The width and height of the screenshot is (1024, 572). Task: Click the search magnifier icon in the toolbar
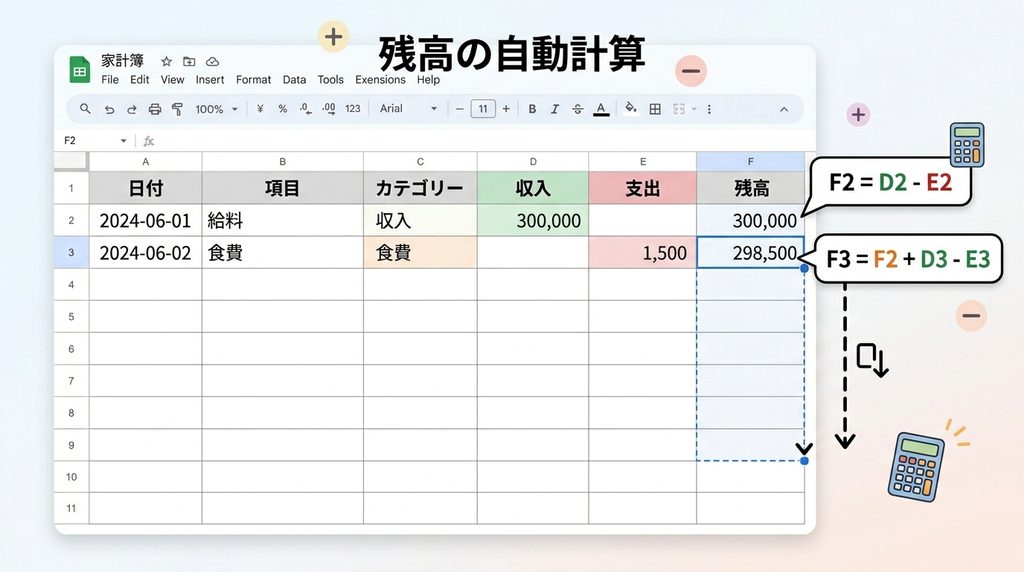(x=85, y=108)
